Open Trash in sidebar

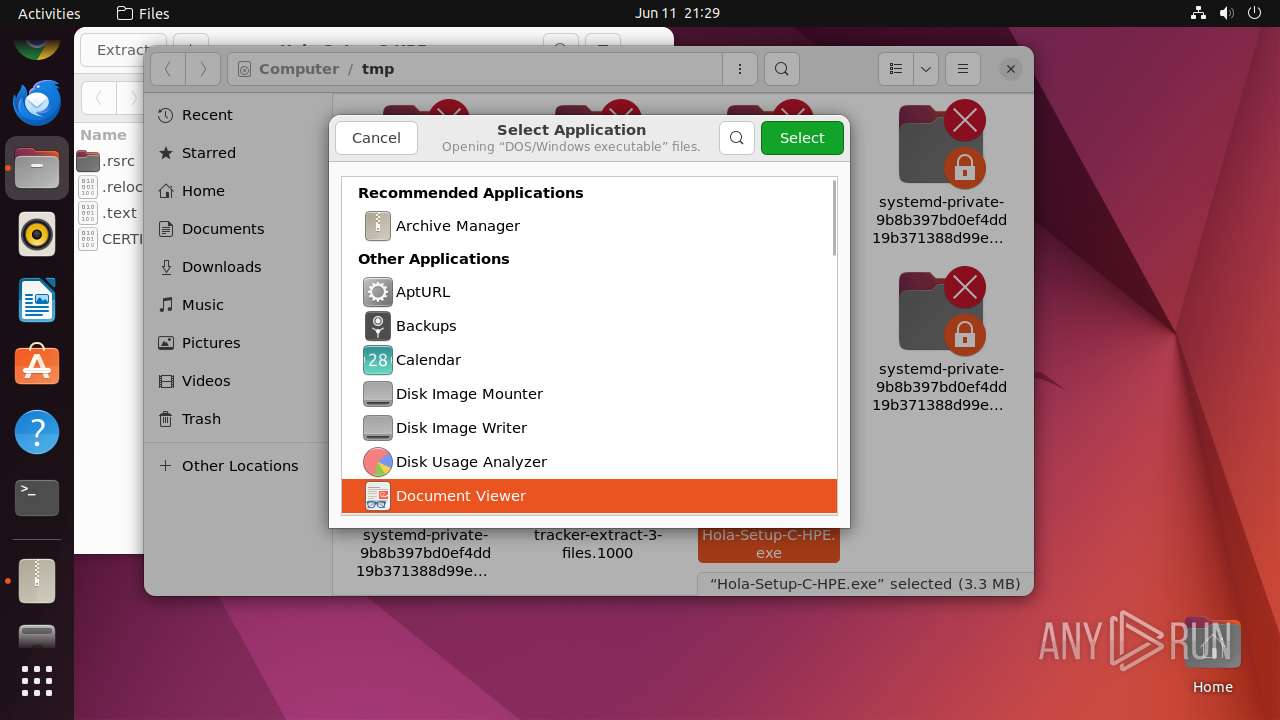[x=238, y=419]
